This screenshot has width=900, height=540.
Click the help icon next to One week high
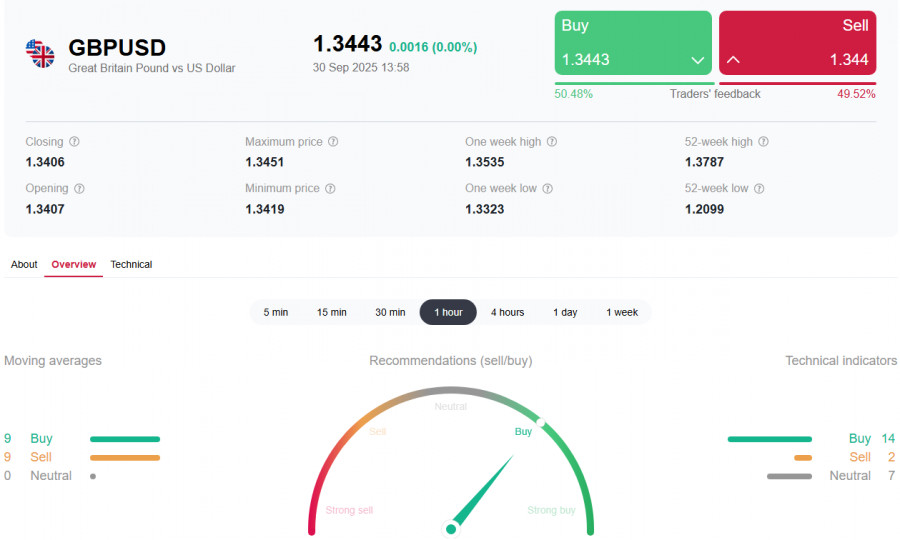(552, 142)
